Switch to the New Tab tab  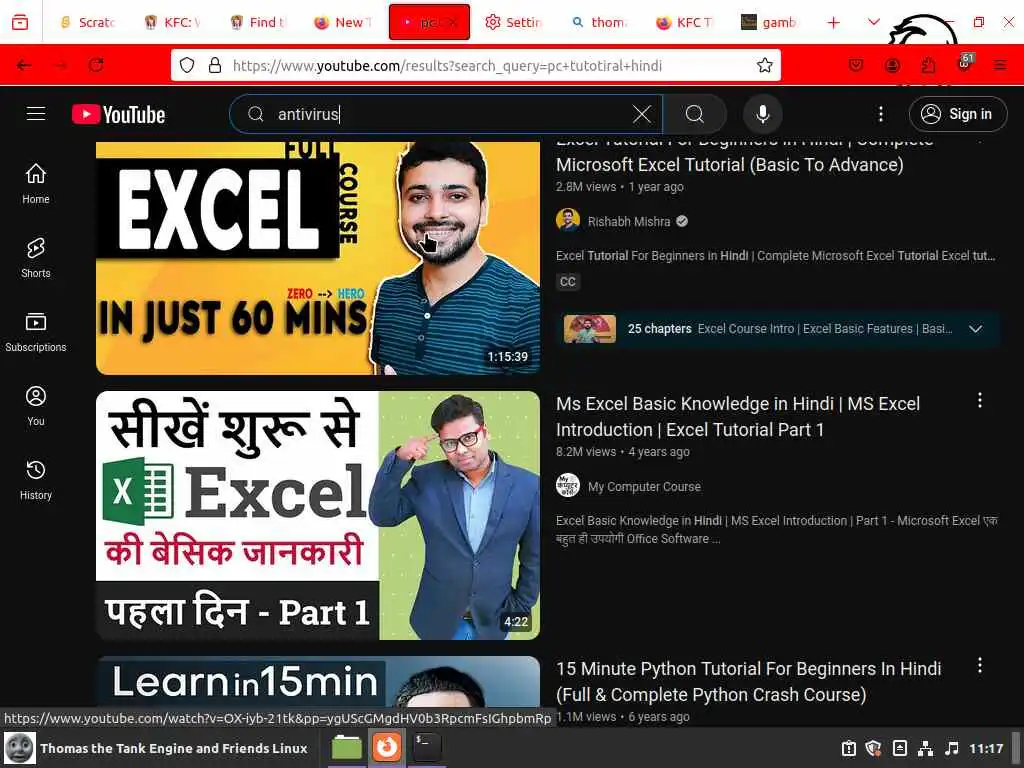tap(344, 22)
